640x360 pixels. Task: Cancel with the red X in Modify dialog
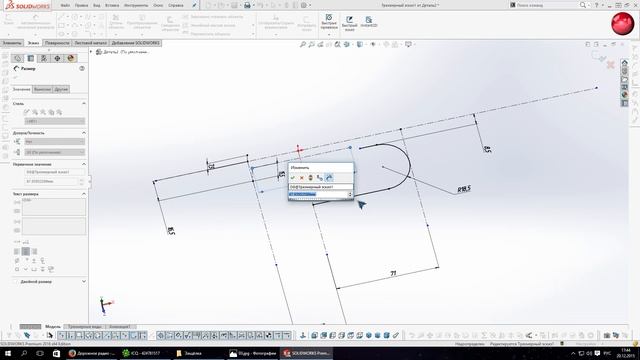[302, 178]
